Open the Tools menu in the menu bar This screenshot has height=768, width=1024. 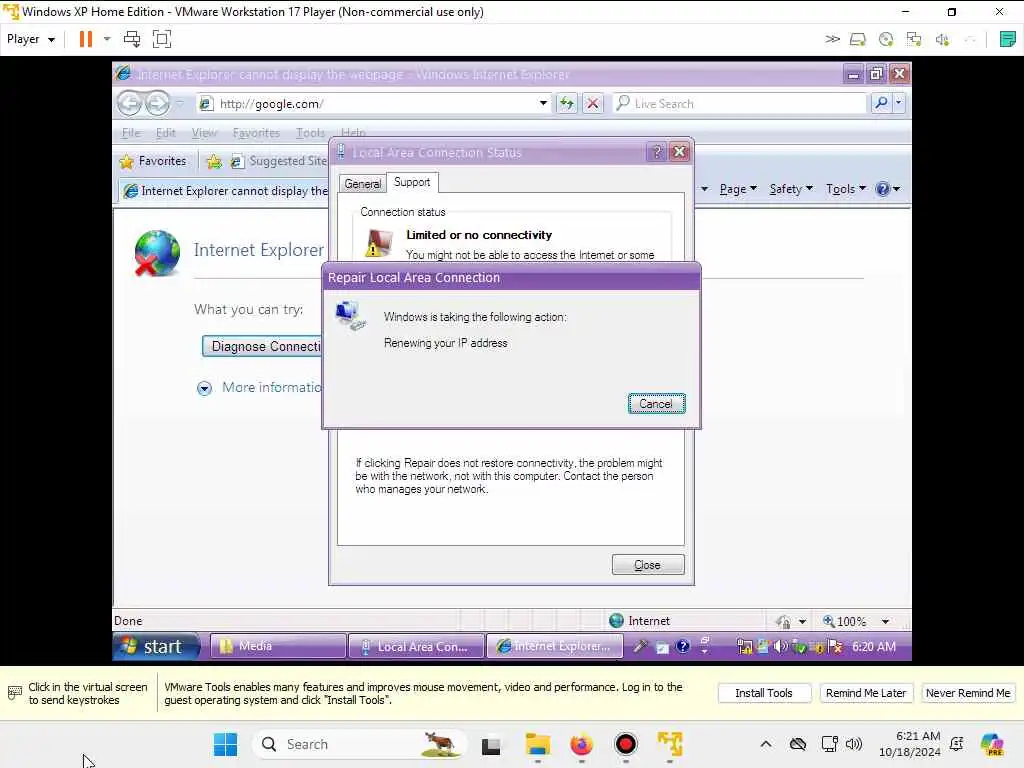pos(310,133)
